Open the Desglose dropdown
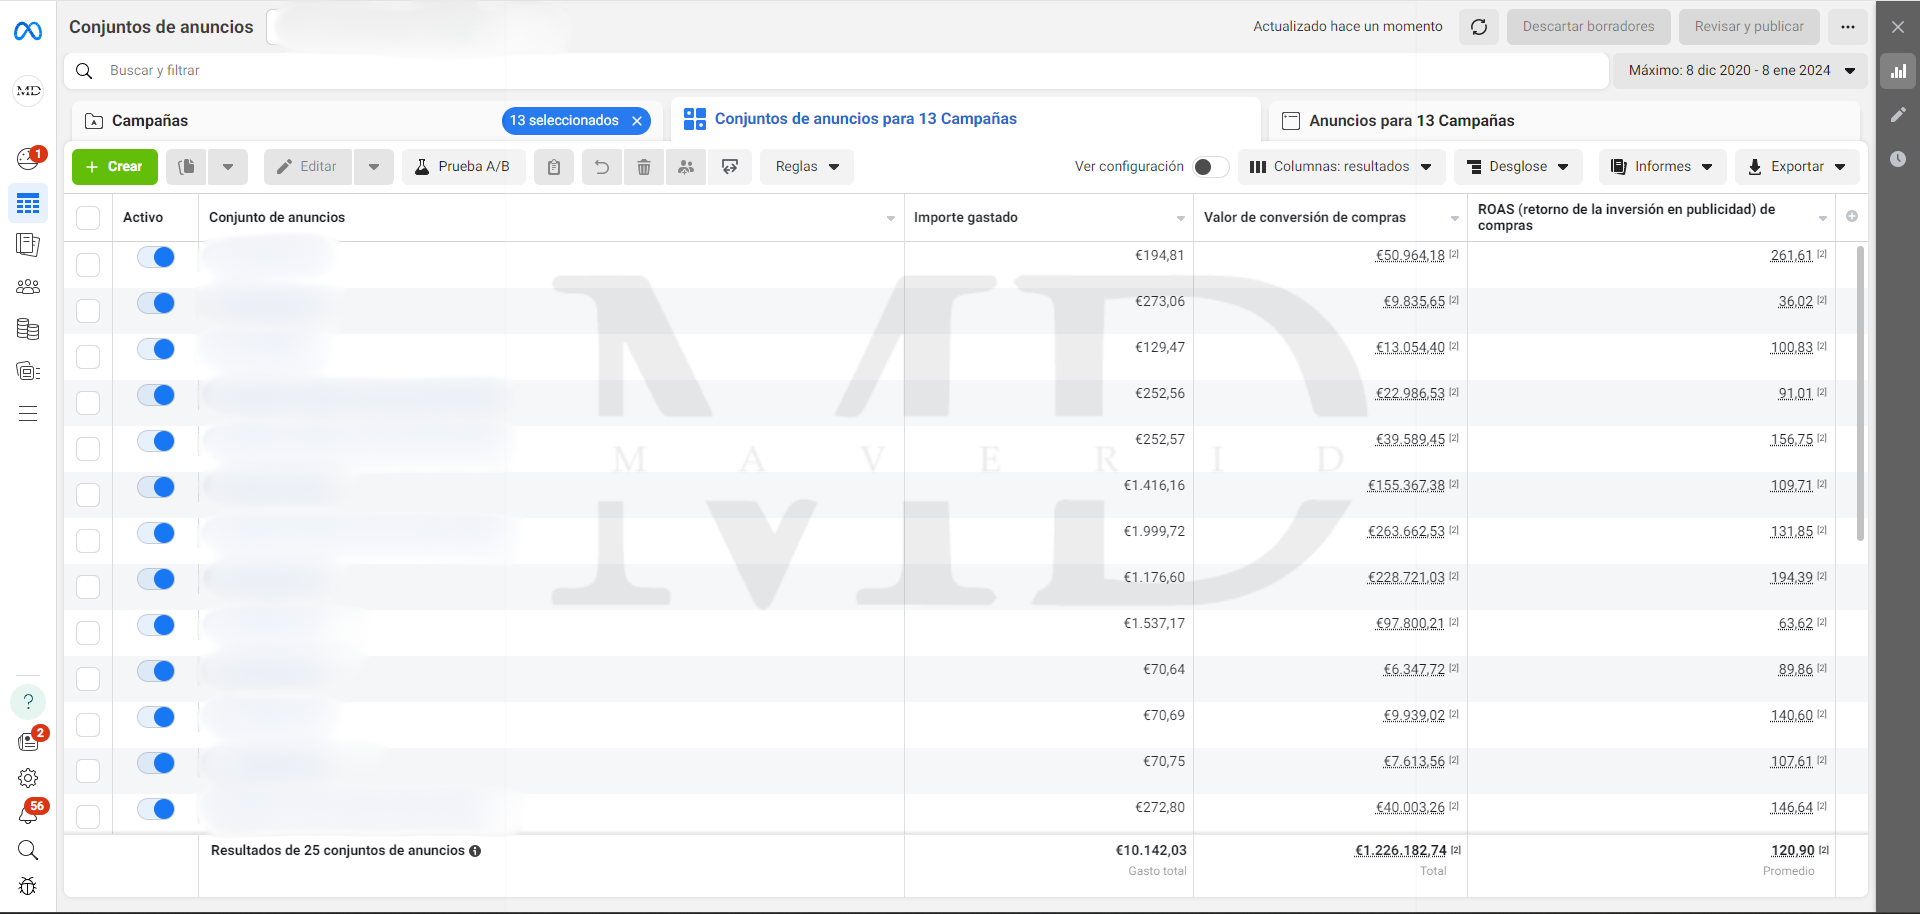Screen dimensions: 1920x914 point(1518,167)
